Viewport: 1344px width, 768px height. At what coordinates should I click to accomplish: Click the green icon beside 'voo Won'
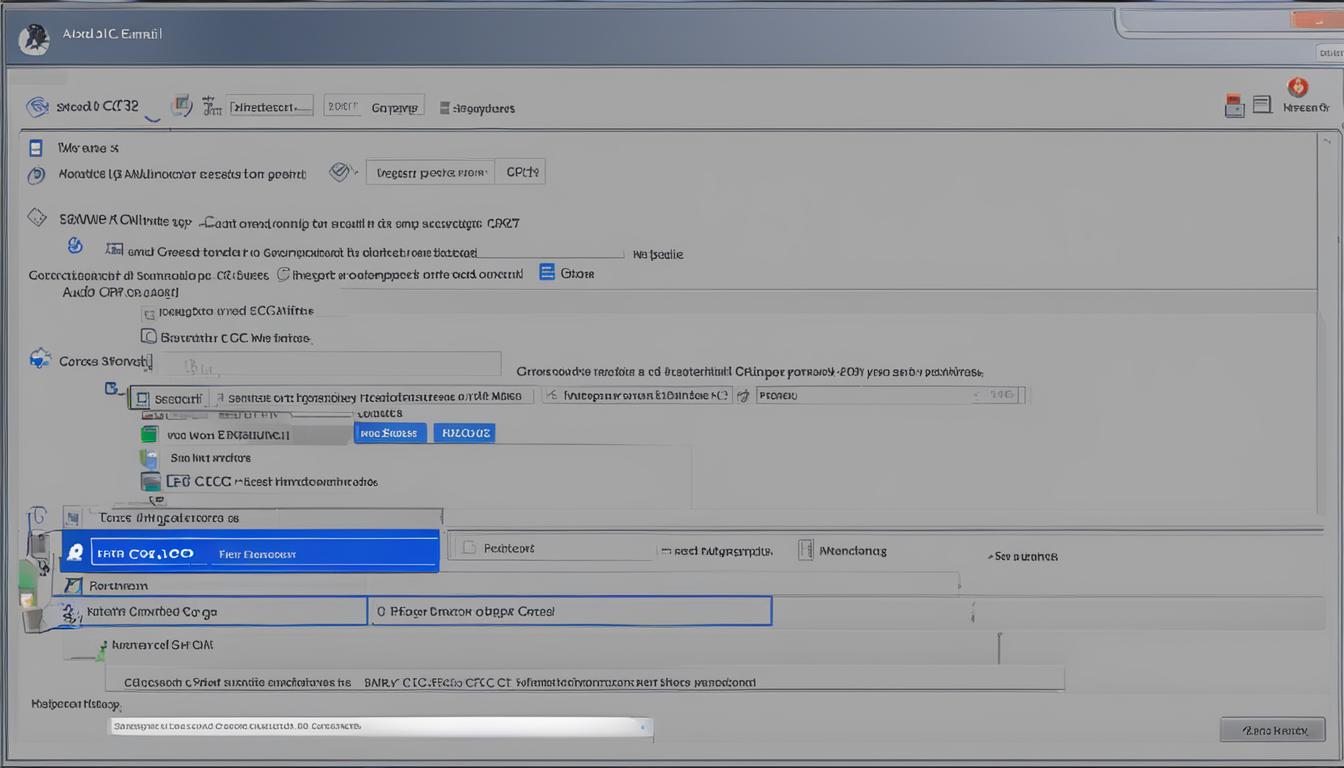click(x=149, y=434)
